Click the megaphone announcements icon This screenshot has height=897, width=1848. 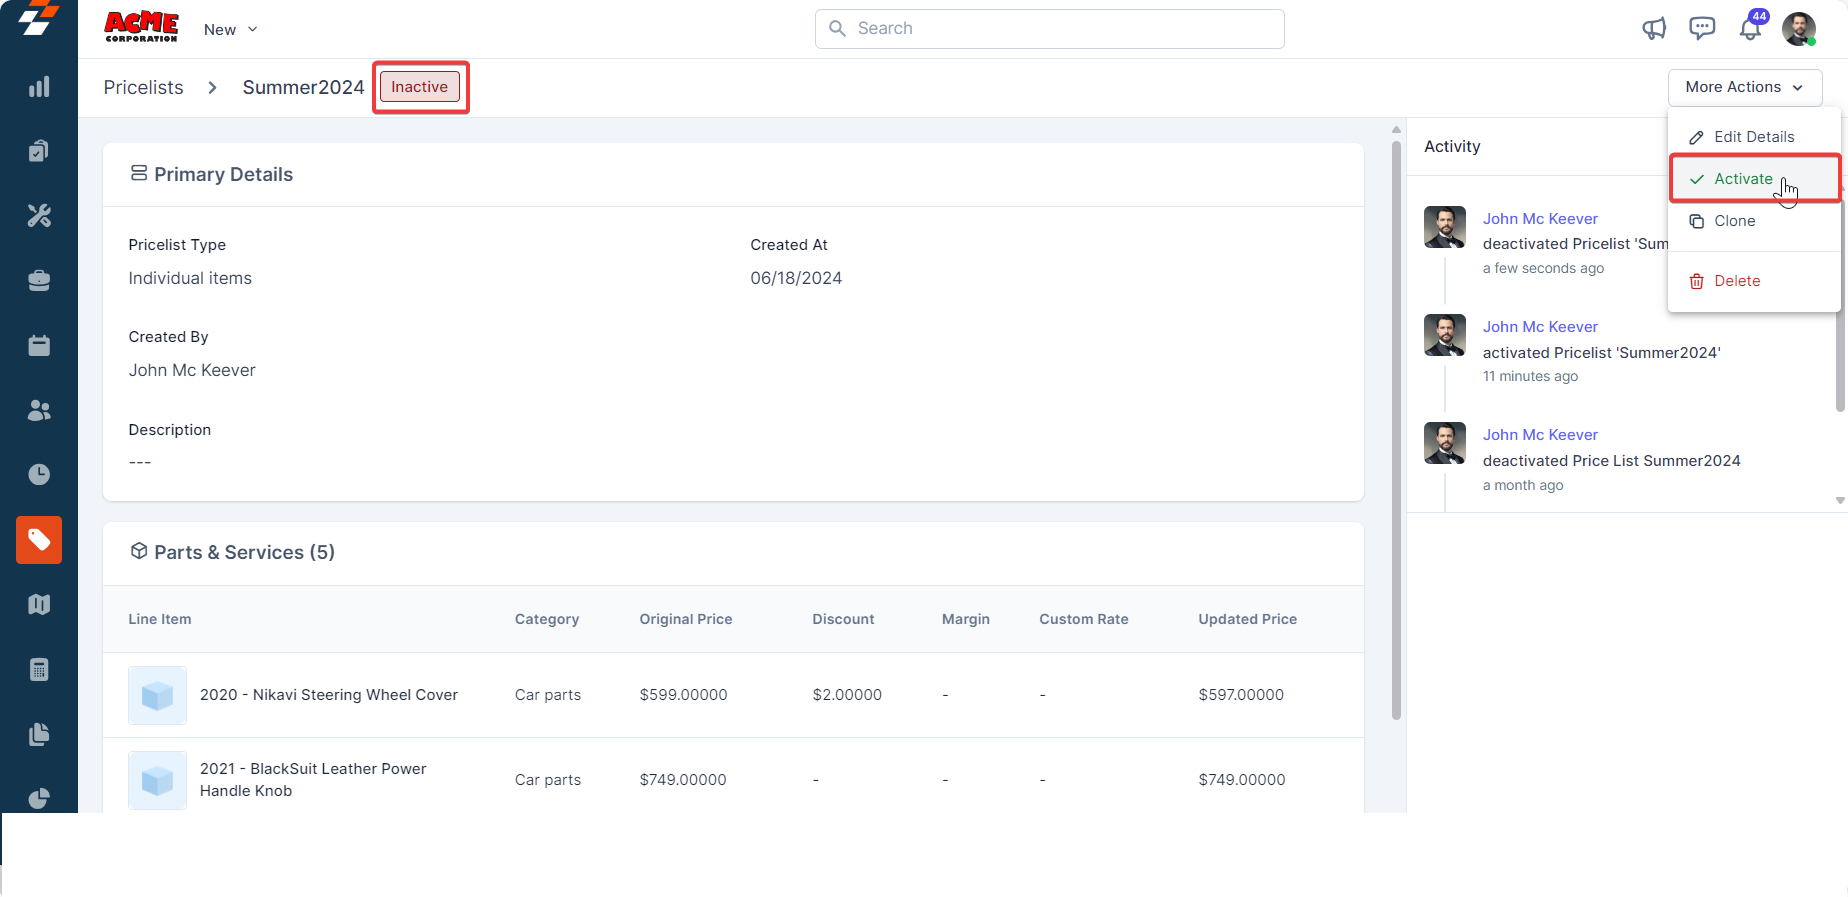(x=1654, y=29)
